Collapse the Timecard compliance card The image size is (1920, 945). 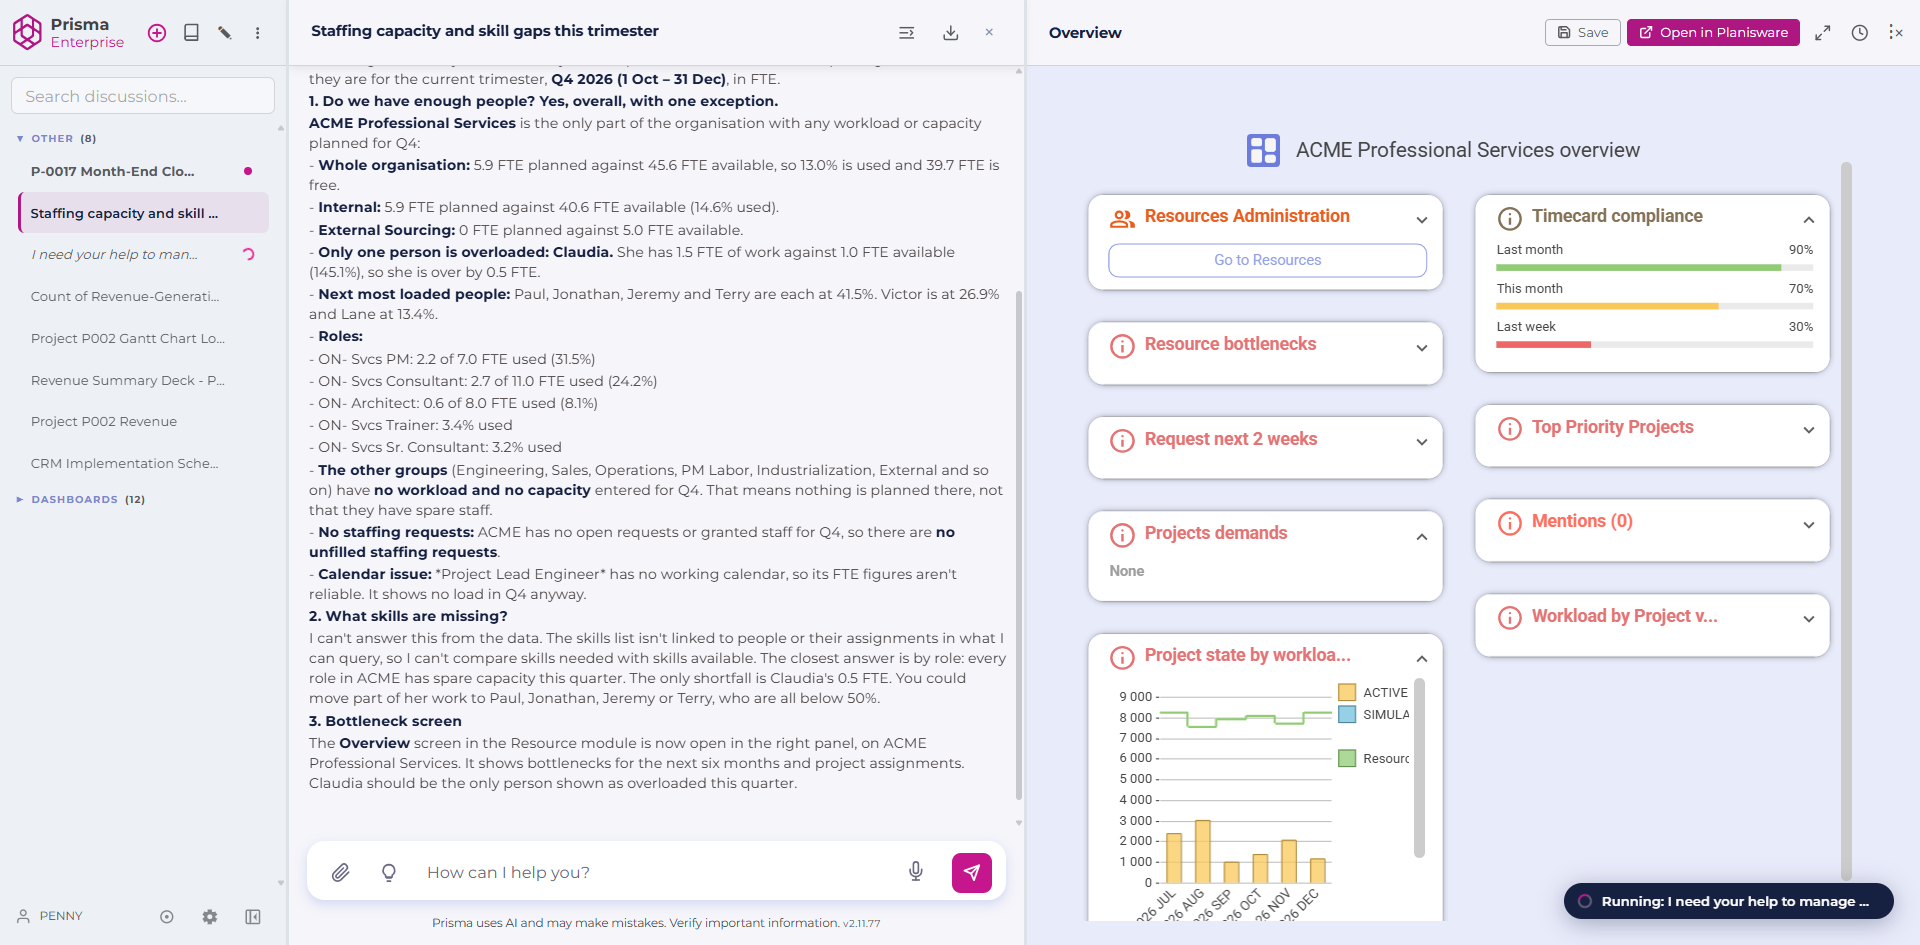coord(1809,220)
